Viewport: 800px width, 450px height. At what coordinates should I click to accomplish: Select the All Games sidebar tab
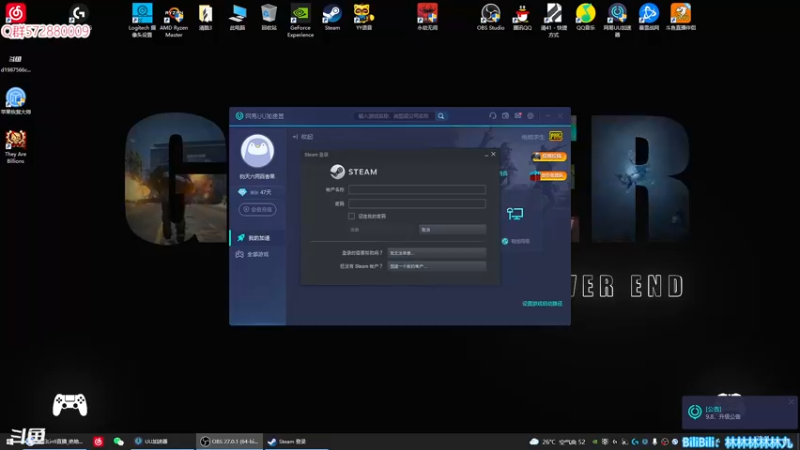pos(258,254)
